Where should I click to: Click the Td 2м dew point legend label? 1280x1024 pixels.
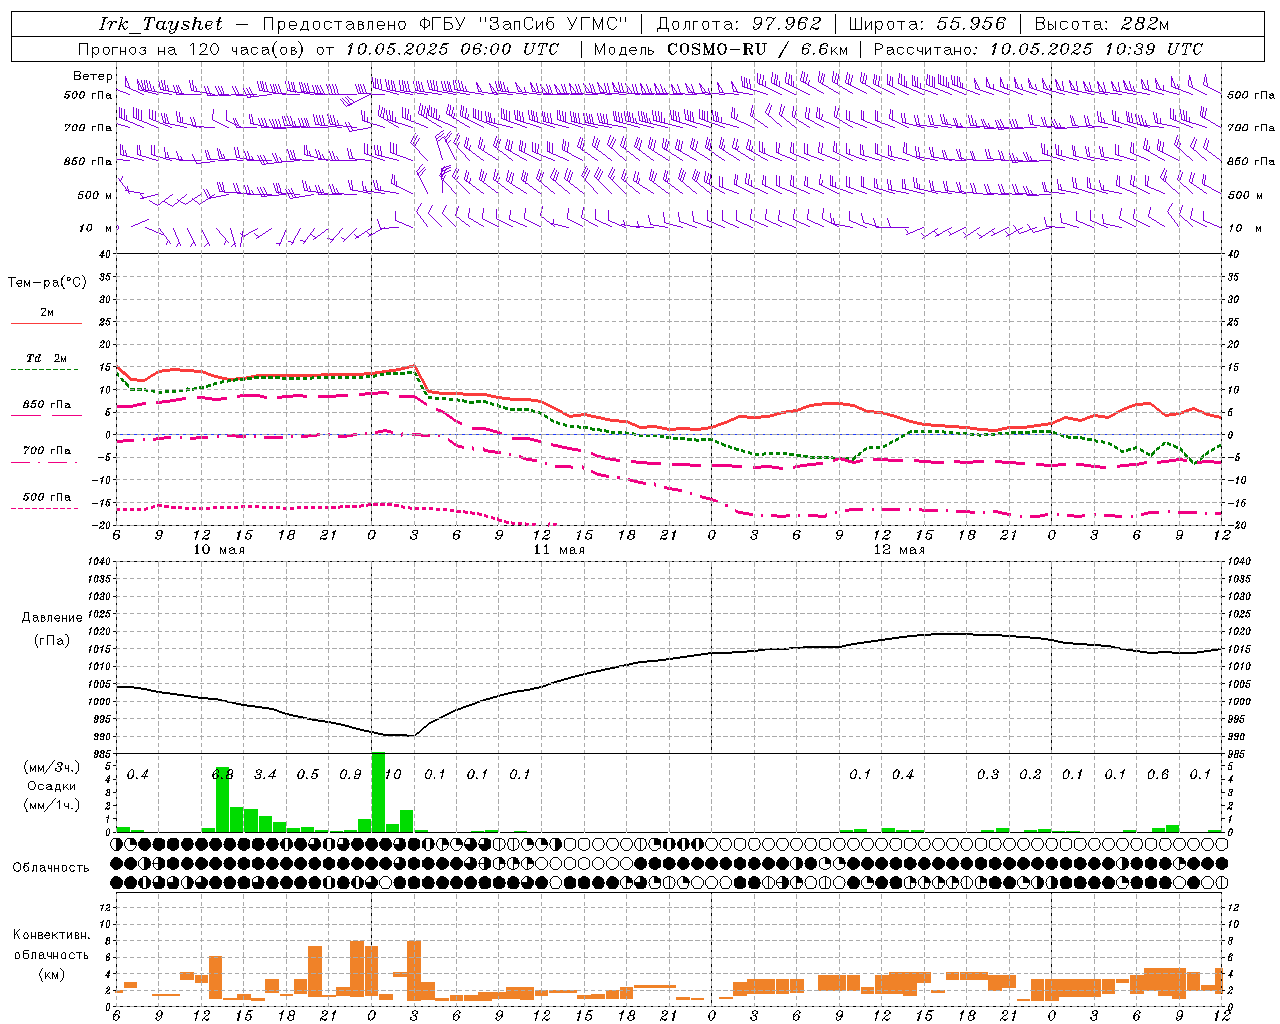point(47,358)
